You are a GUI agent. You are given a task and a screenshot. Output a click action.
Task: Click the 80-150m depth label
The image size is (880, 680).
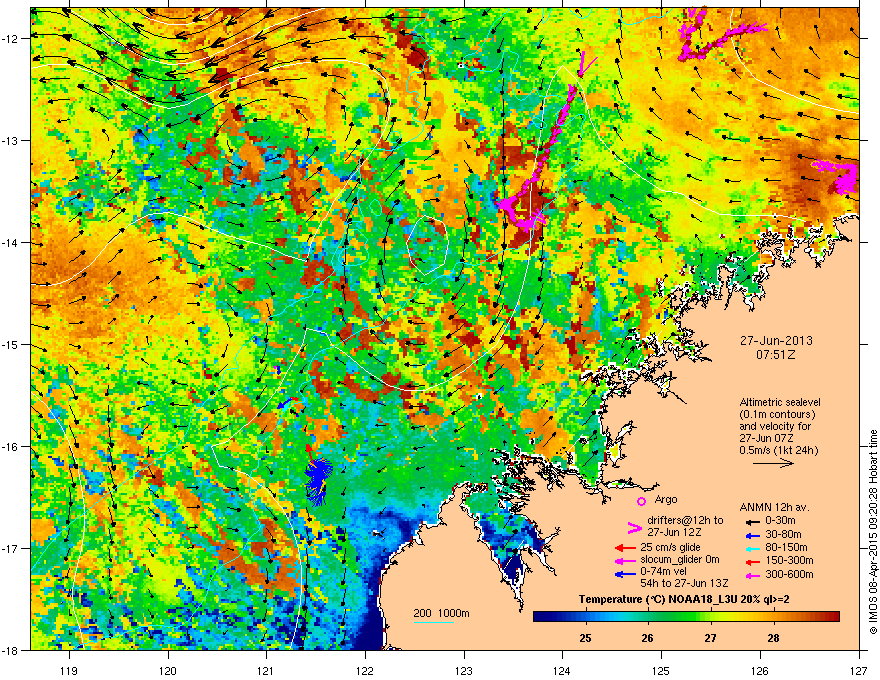point(786,547)
